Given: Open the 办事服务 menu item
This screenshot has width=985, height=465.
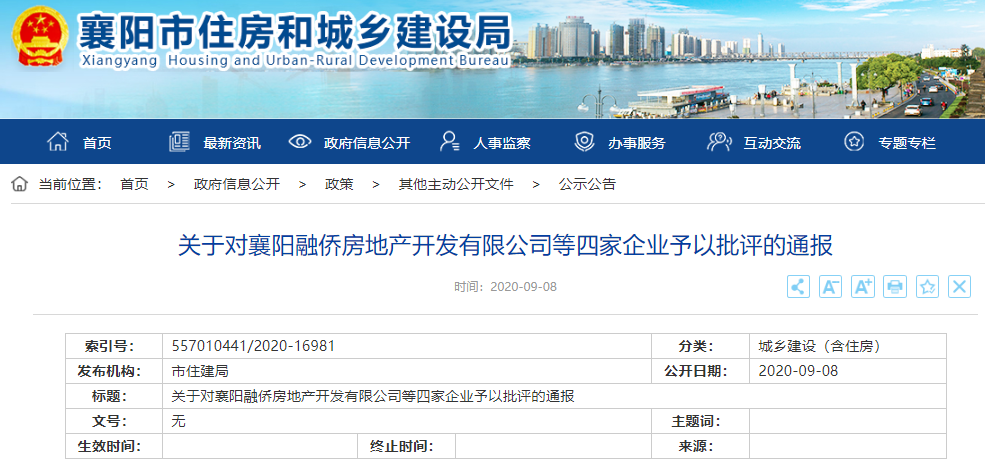Looking at the screenshot, I should pyautogui.click(x=620, y=142).
